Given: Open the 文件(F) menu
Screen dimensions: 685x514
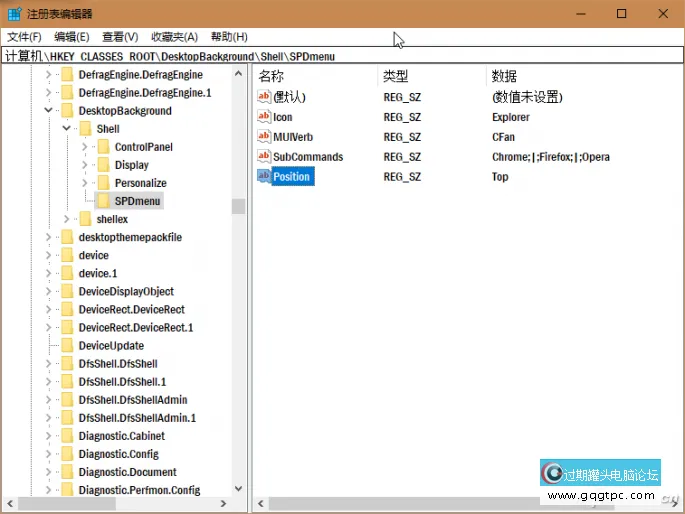Looking at the screenshot, I should (24, 37).
